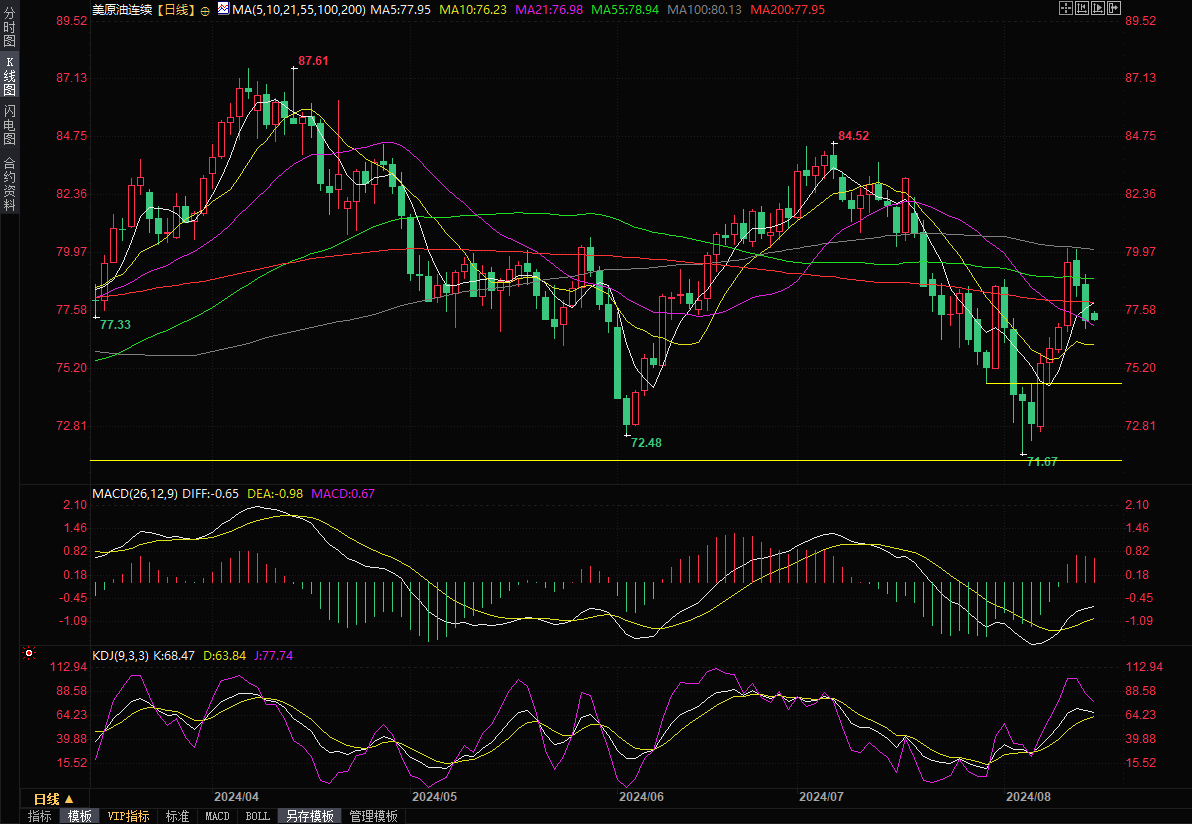The height and width of the screenshot is (824, 1192).
Task: Apply the MACD template
Action: pyautogui.click(x=217, y=816)
